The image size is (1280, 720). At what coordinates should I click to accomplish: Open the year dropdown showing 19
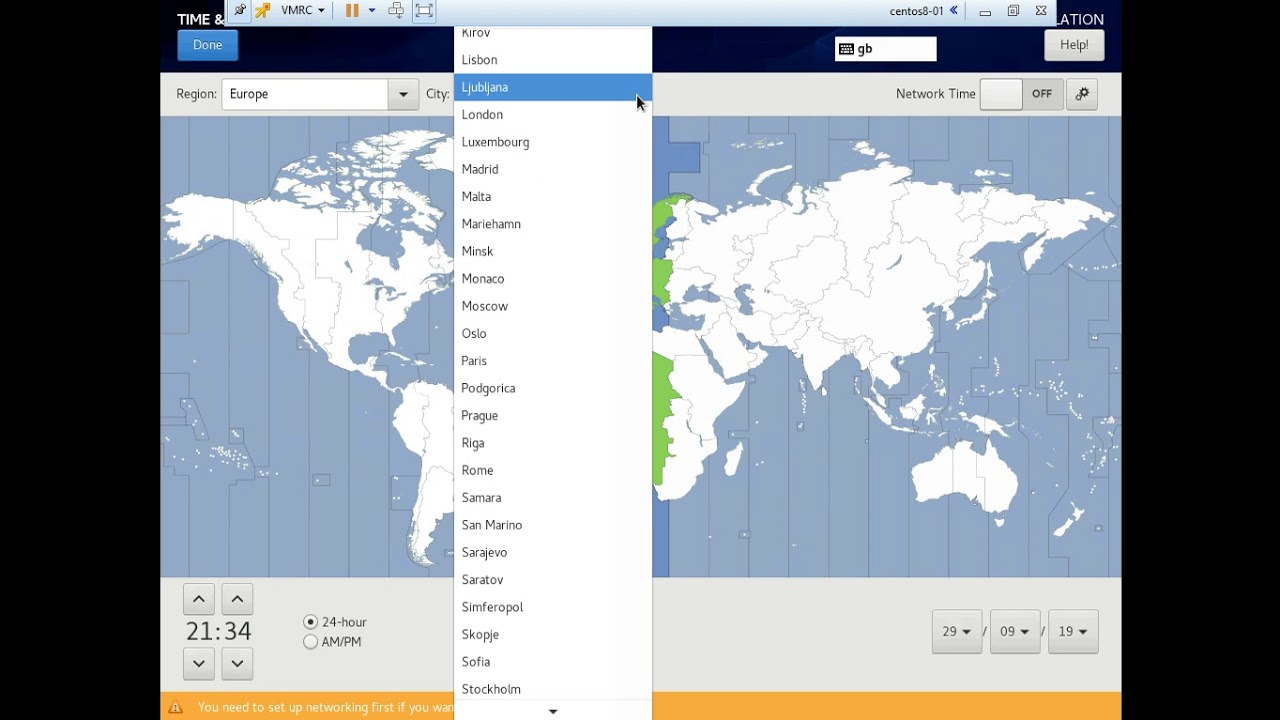tap(1073, 632)
